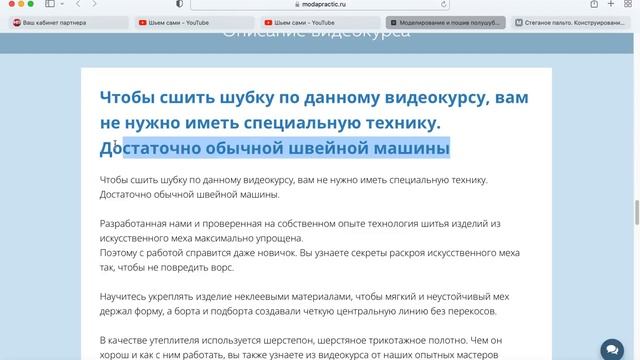Switch to the Ваш кабинет партнера tab

pyautogui.click(x=69, y=22)
